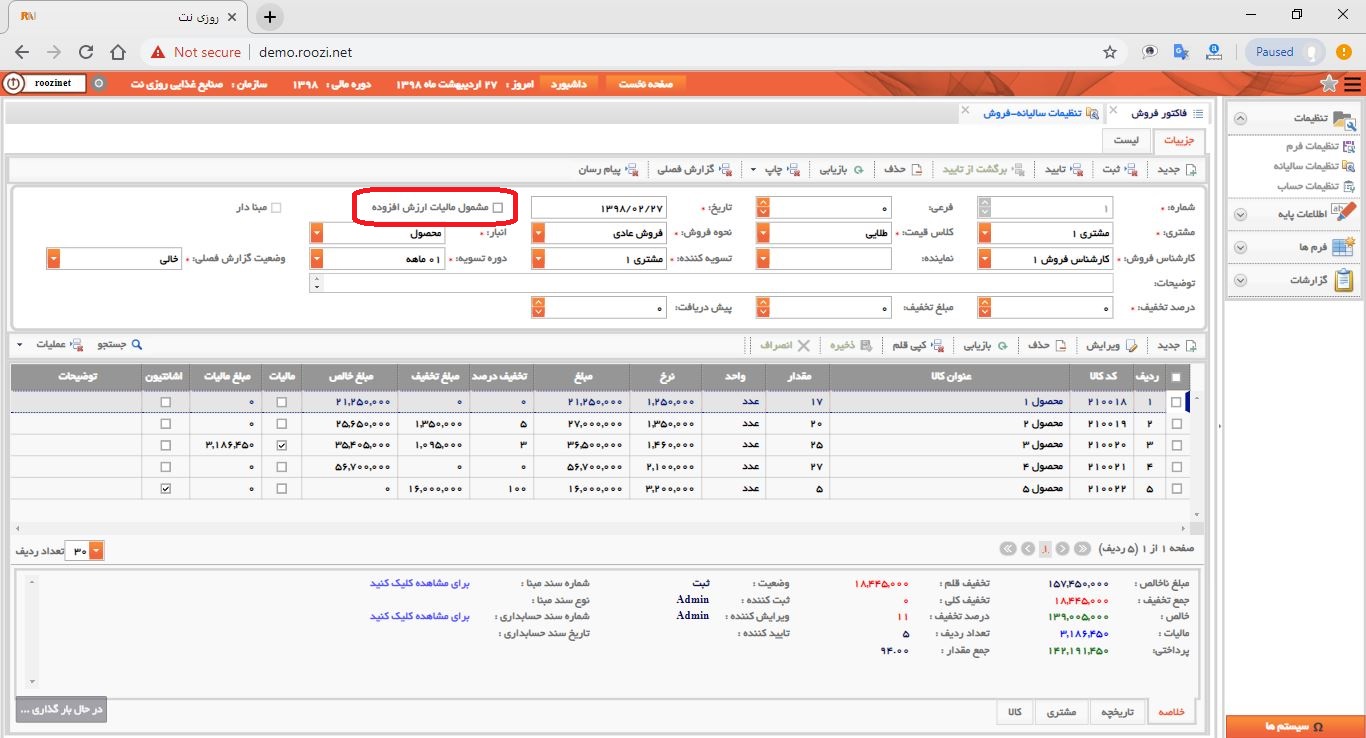
Task: Open the 'کلاس قیمت' dropdown showing طلایی
Action: 763,233
